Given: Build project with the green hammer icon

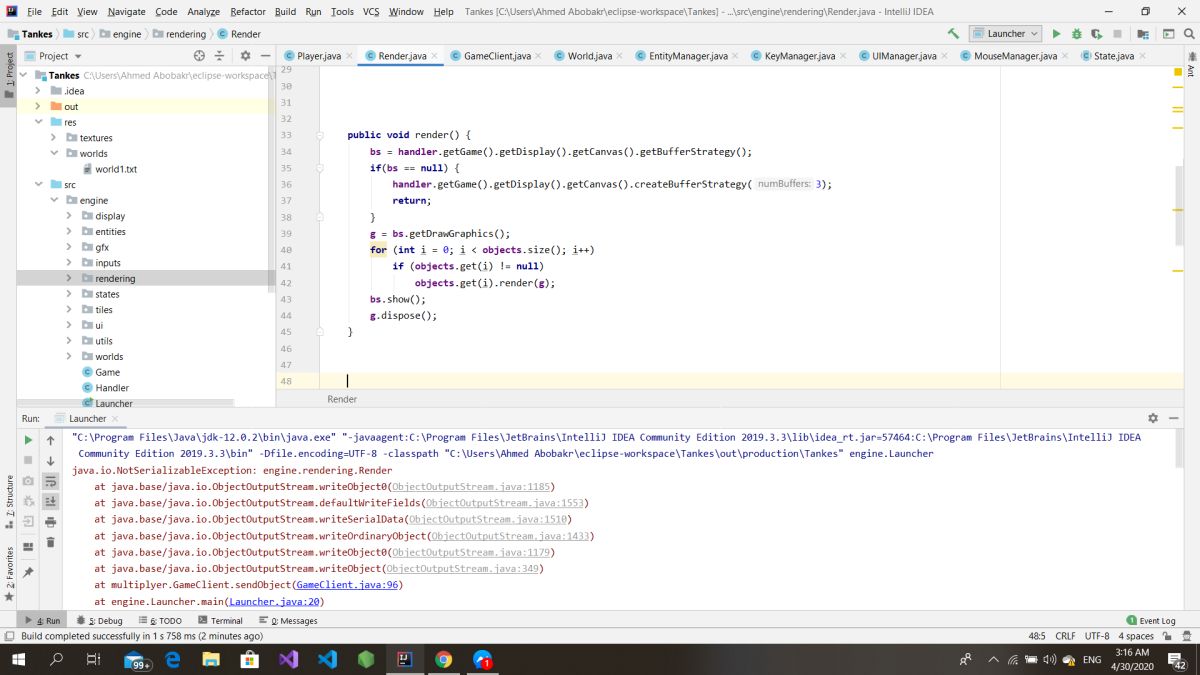Looking at the screenshot, I should [x=954, y=34].
